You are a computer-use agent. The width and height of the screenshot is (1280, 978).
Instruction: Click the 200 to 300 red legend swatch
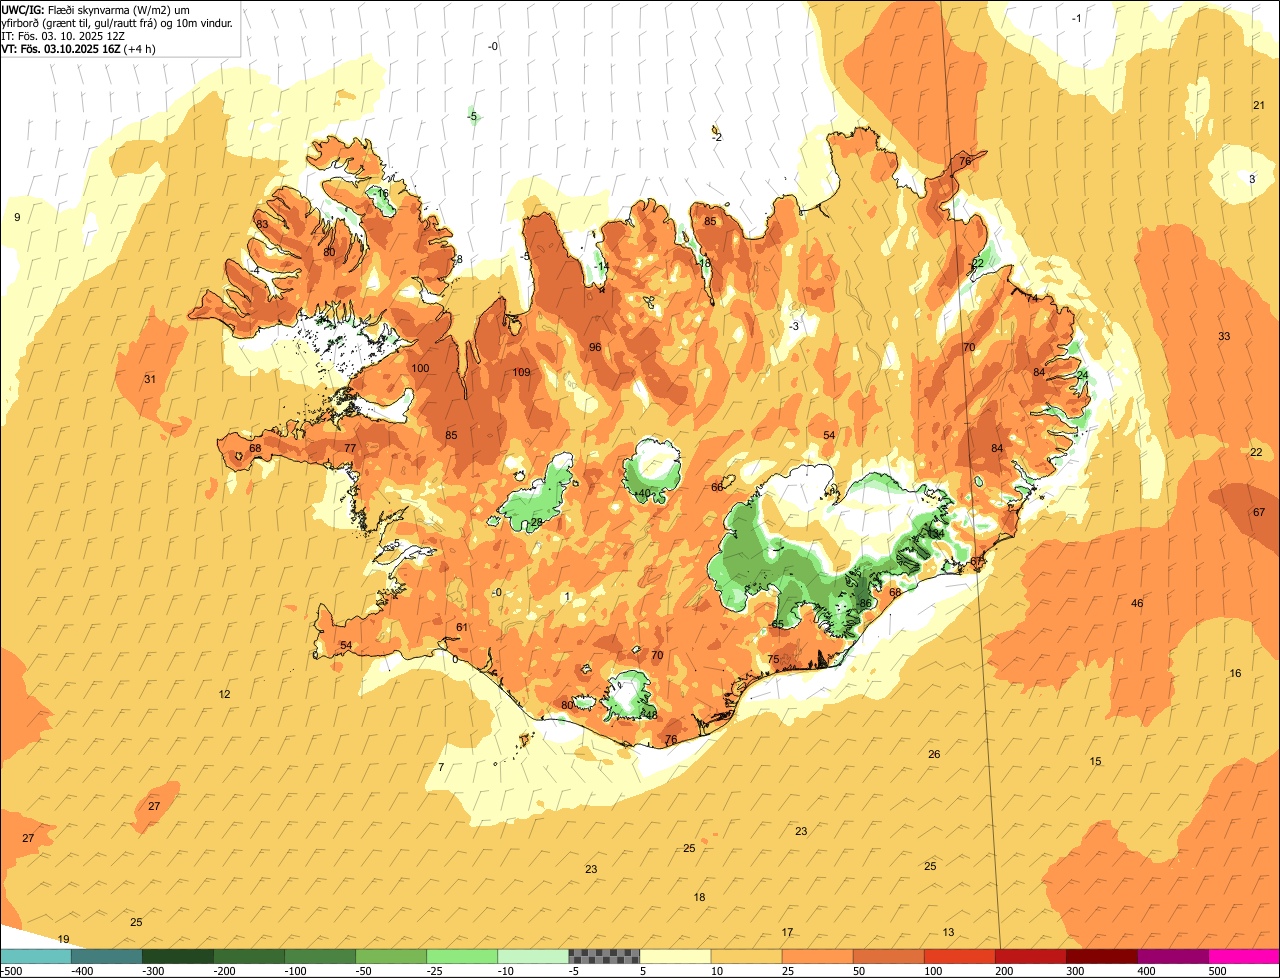coord(1030,956)
